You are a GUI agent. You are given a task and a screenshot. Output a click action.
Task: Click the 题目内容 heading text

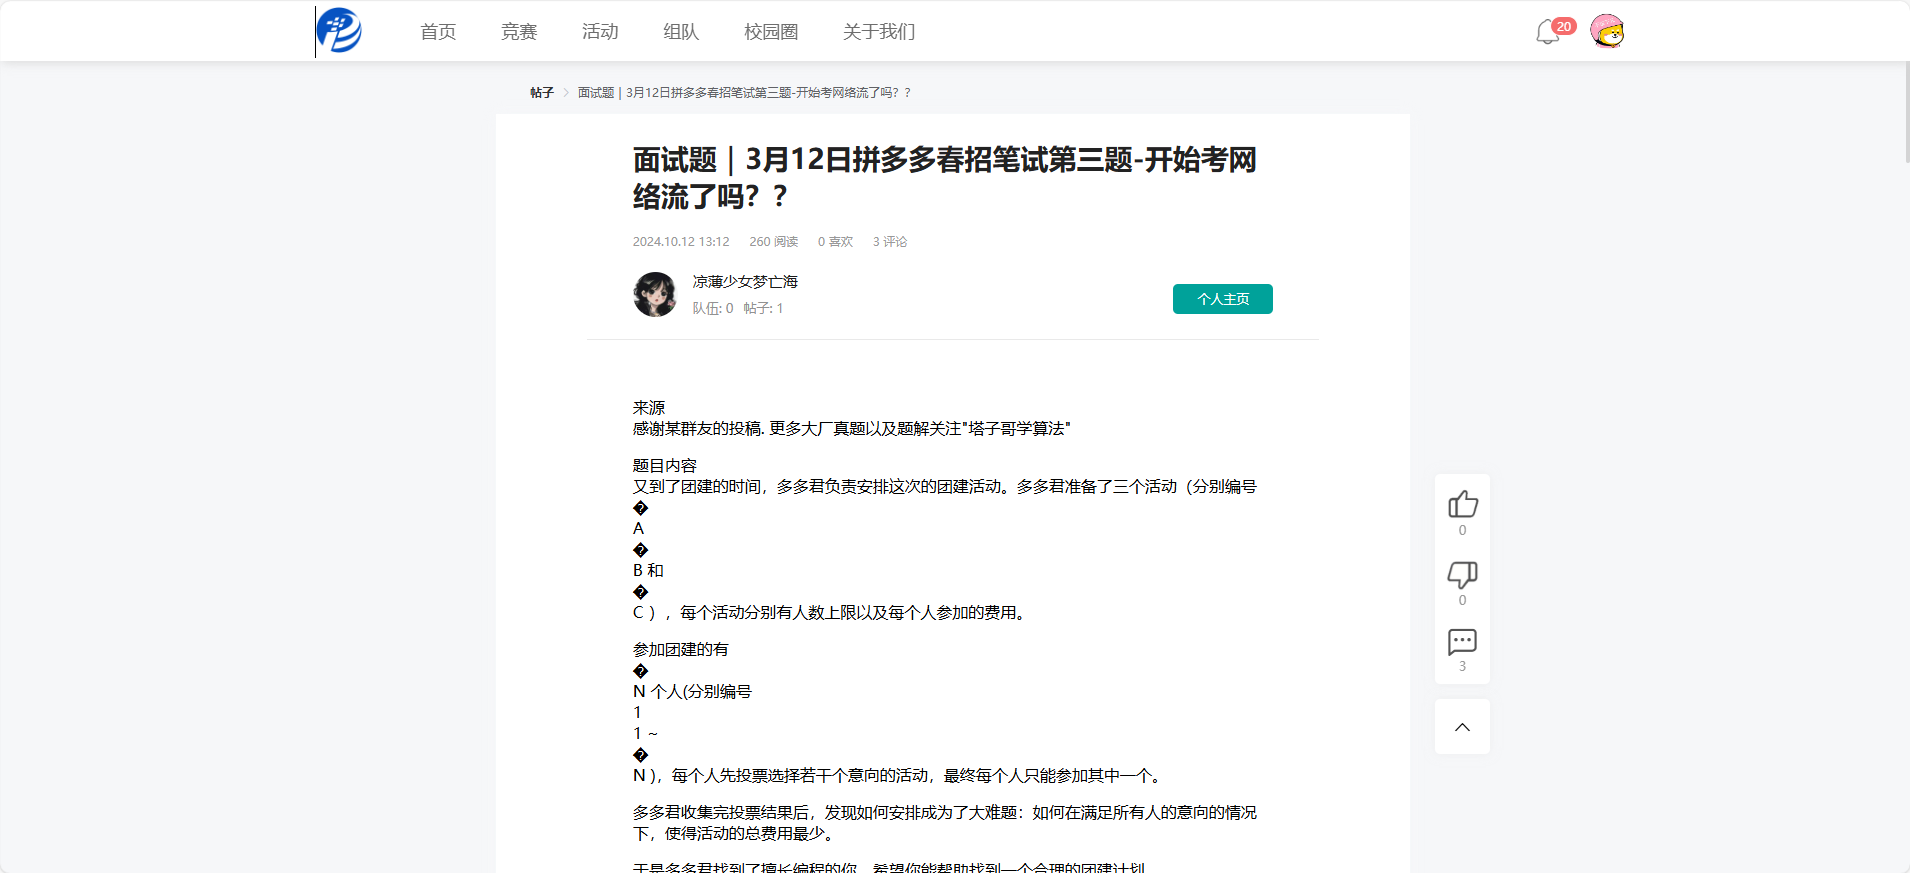tap(665, 466)
